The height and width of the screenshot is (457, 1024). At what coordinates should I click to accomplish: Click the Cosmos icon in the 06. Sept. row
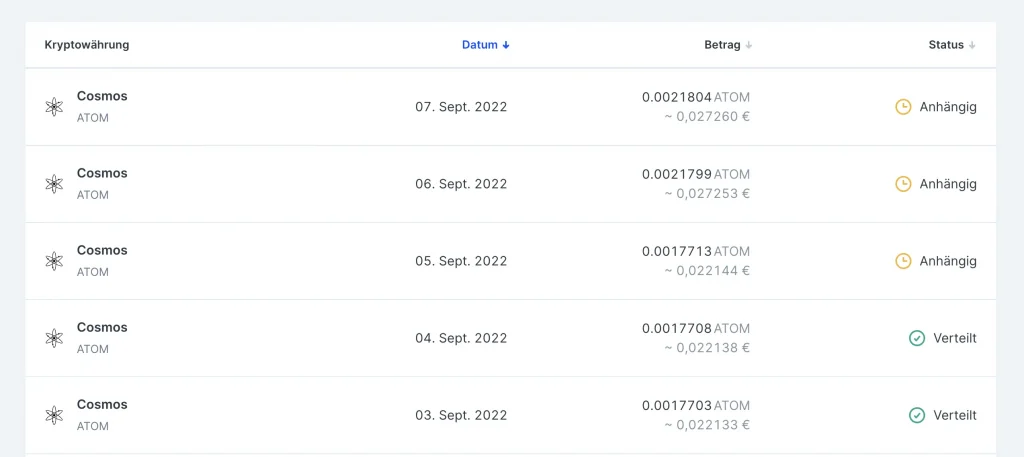click(54, 184)
